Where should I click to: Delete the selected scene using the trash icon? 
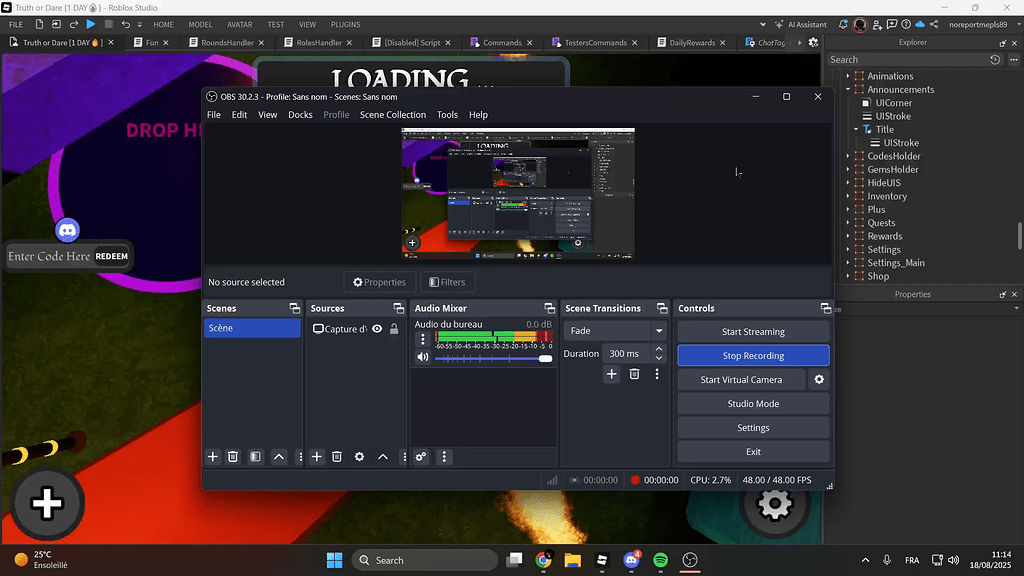click(x=233, y=457)
